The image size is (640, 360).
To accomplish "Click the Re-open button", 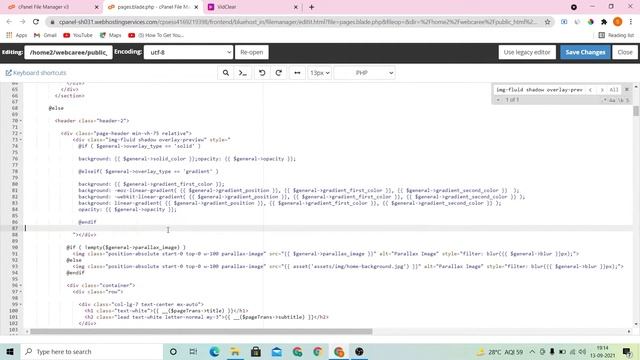I will click(251, 52).
